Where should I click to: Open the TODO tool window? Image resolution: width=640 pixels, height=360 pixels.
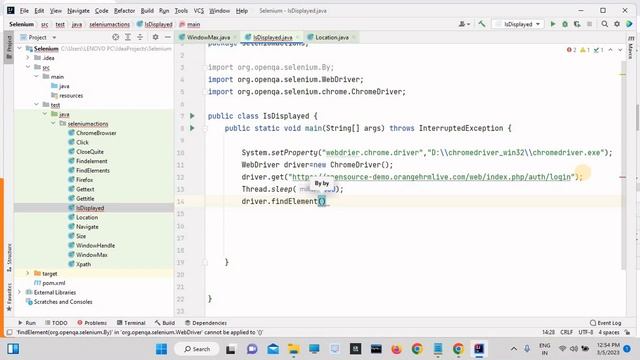pyautogui.click(x=56, y=323)
